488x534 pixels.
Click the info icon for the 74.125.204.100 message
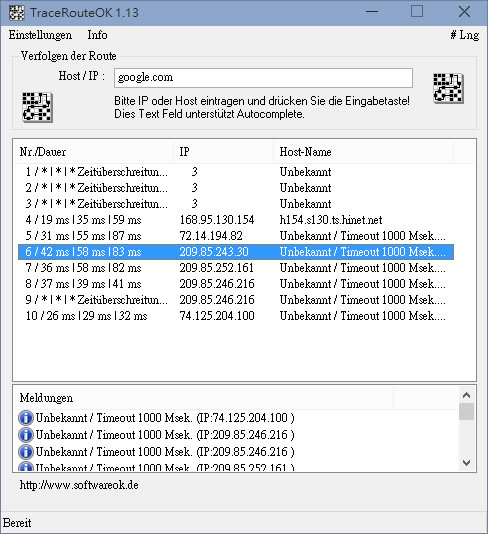coord(26,418)
